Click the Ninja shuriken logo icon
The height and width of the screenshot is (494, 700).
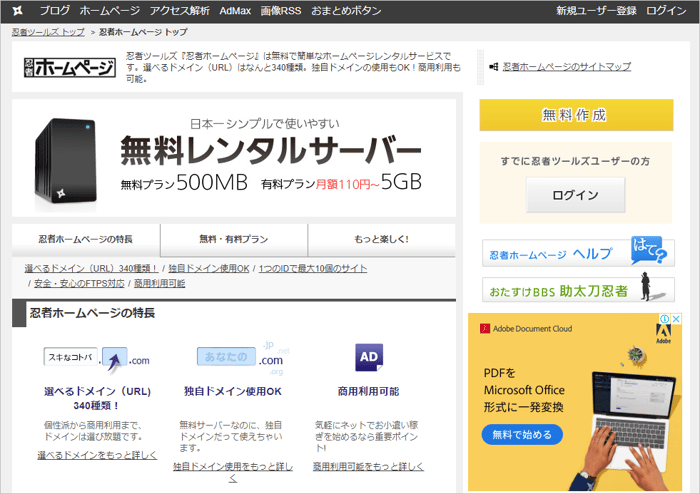[x=17, y=11]
